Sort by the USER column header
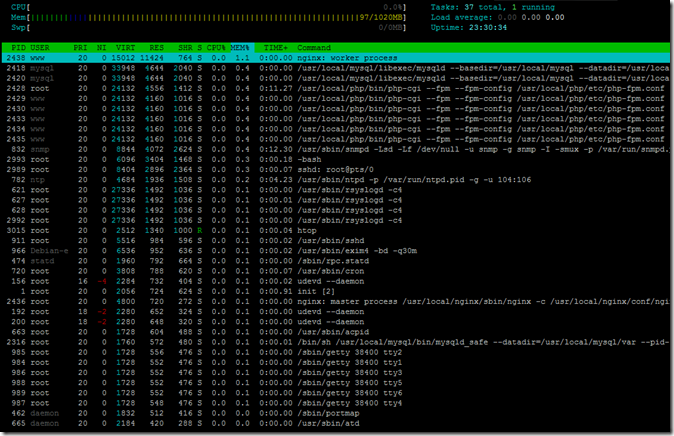674x436 pixels. click(x=40, y=48)
